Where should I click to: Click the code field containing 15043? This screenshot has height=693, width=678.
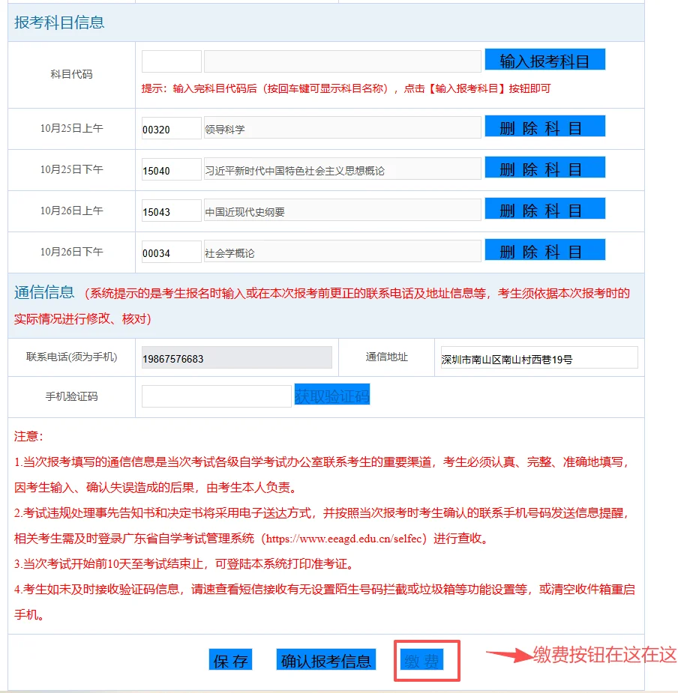coord(172,211)
